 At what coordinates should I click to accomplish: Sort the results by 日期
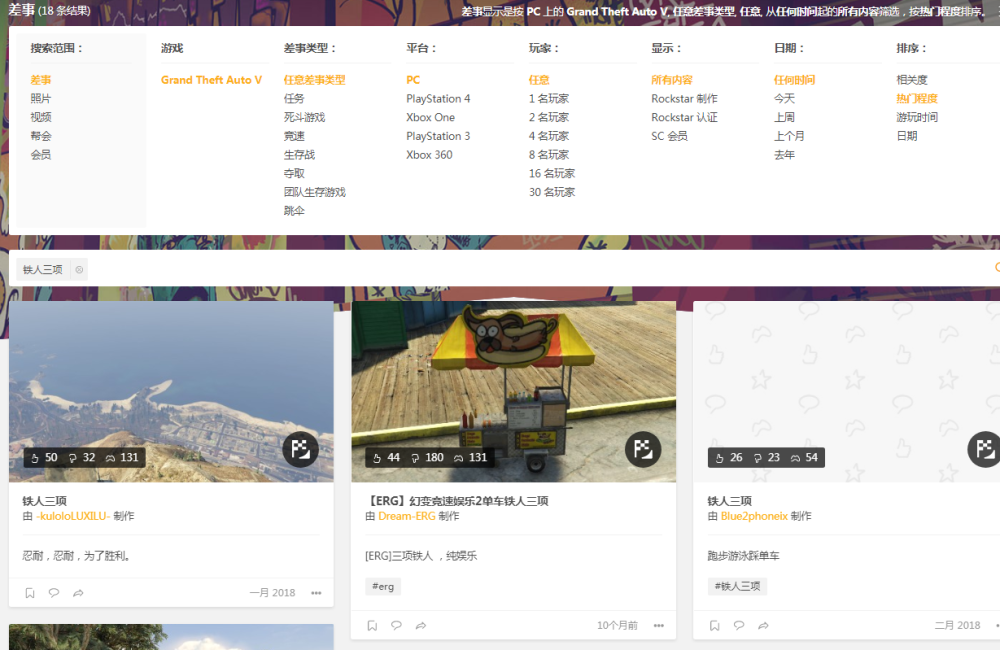coord(906,136)
